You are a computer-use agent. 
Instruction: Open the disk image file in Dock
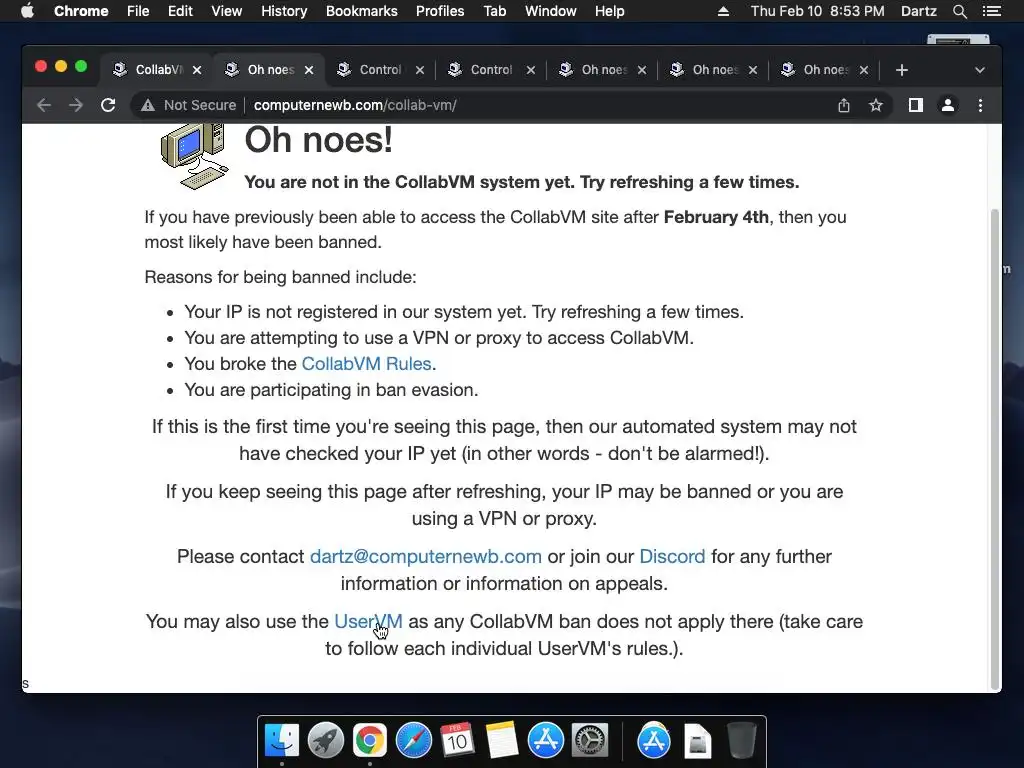click(x=697, y=741)
